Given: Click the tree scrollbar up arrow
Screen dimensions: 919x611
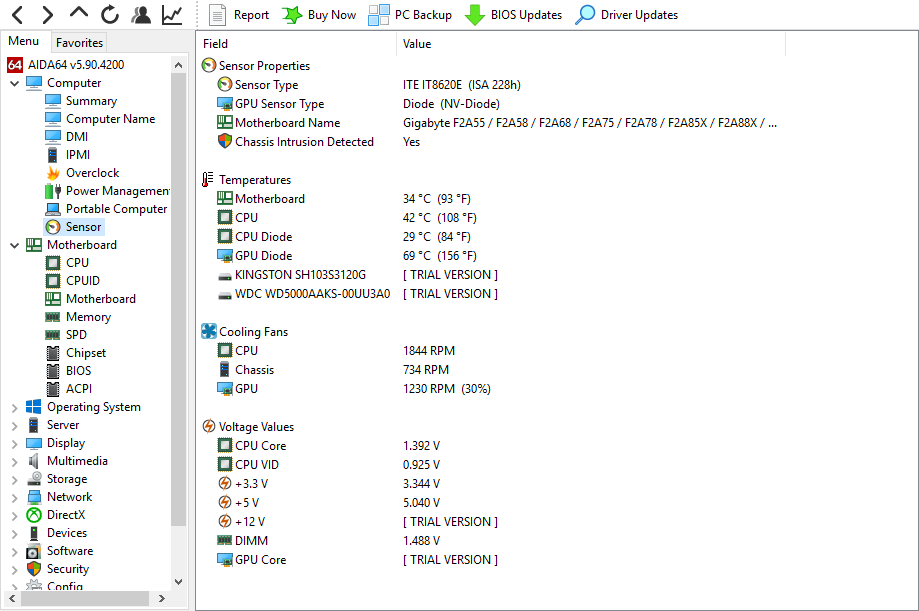Looking at the screenshot, I should (179, 65).
